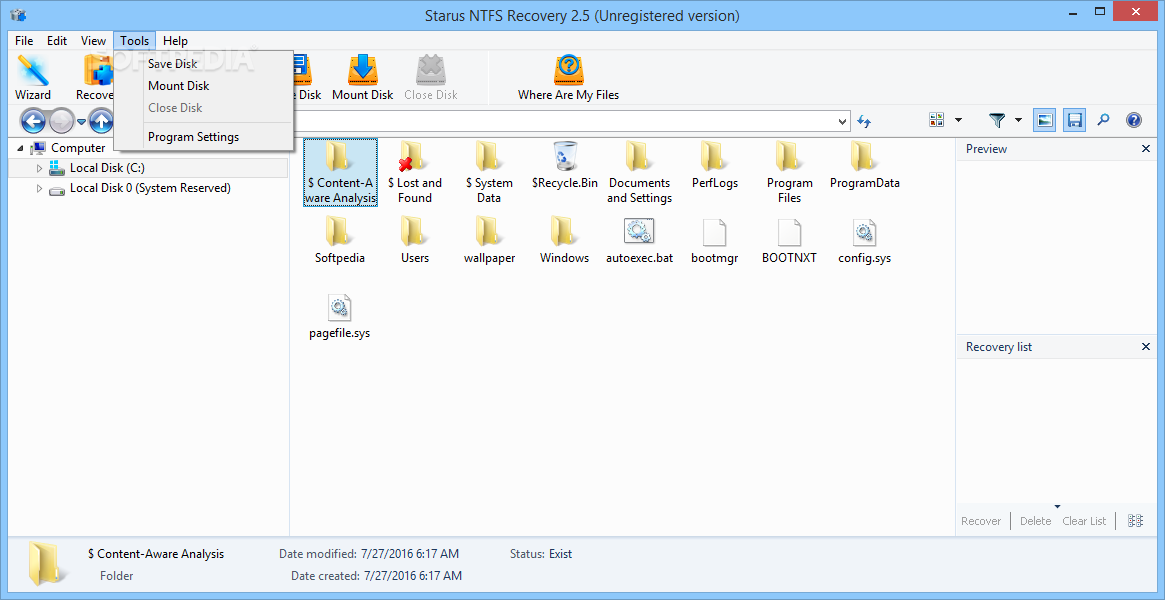Open the File menu

[24, 41]
